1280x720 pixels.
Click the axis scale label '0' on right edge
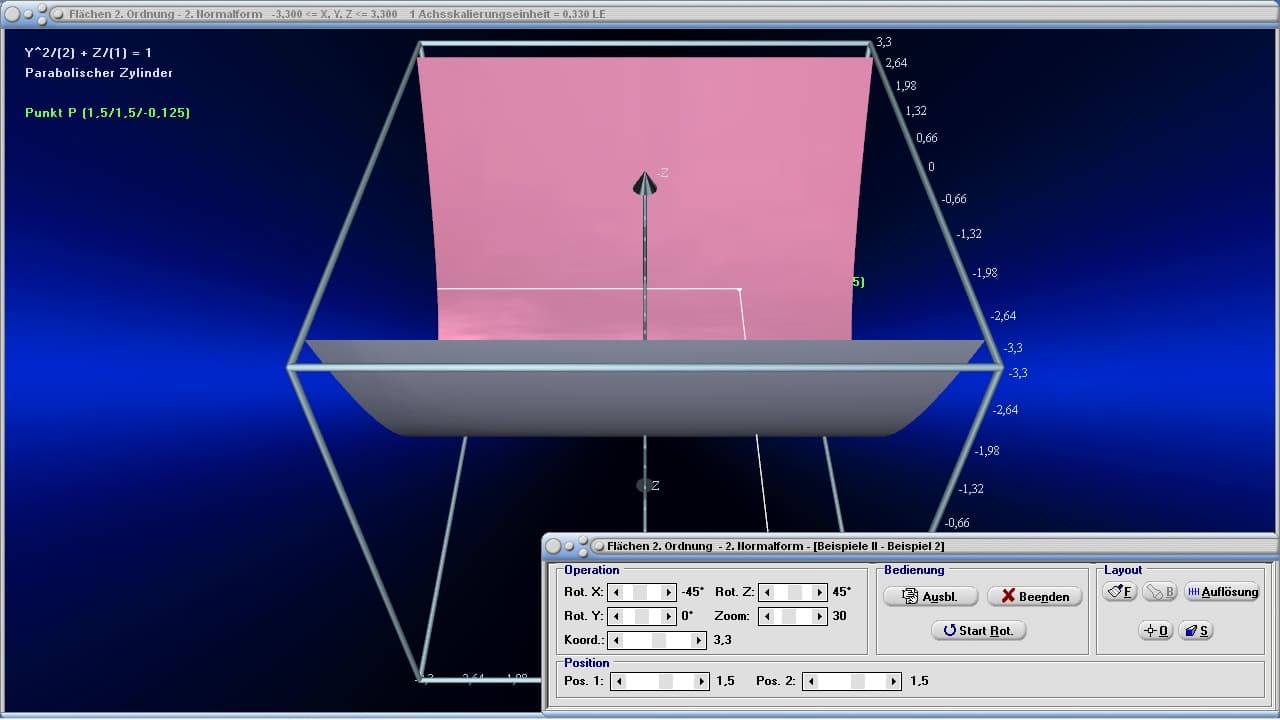pos(931,167)
